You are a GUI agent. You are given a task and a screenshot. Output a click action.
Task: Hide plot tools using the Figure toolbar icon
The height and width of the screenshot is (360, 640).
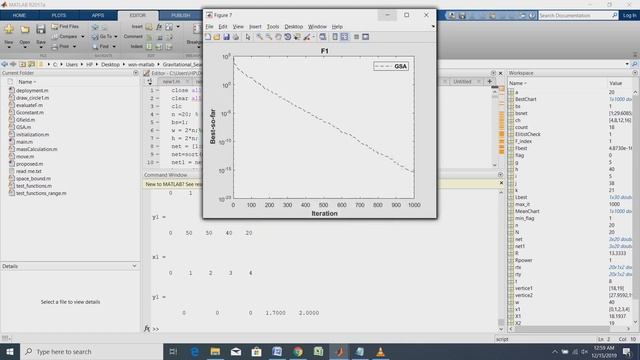(356, 37)
